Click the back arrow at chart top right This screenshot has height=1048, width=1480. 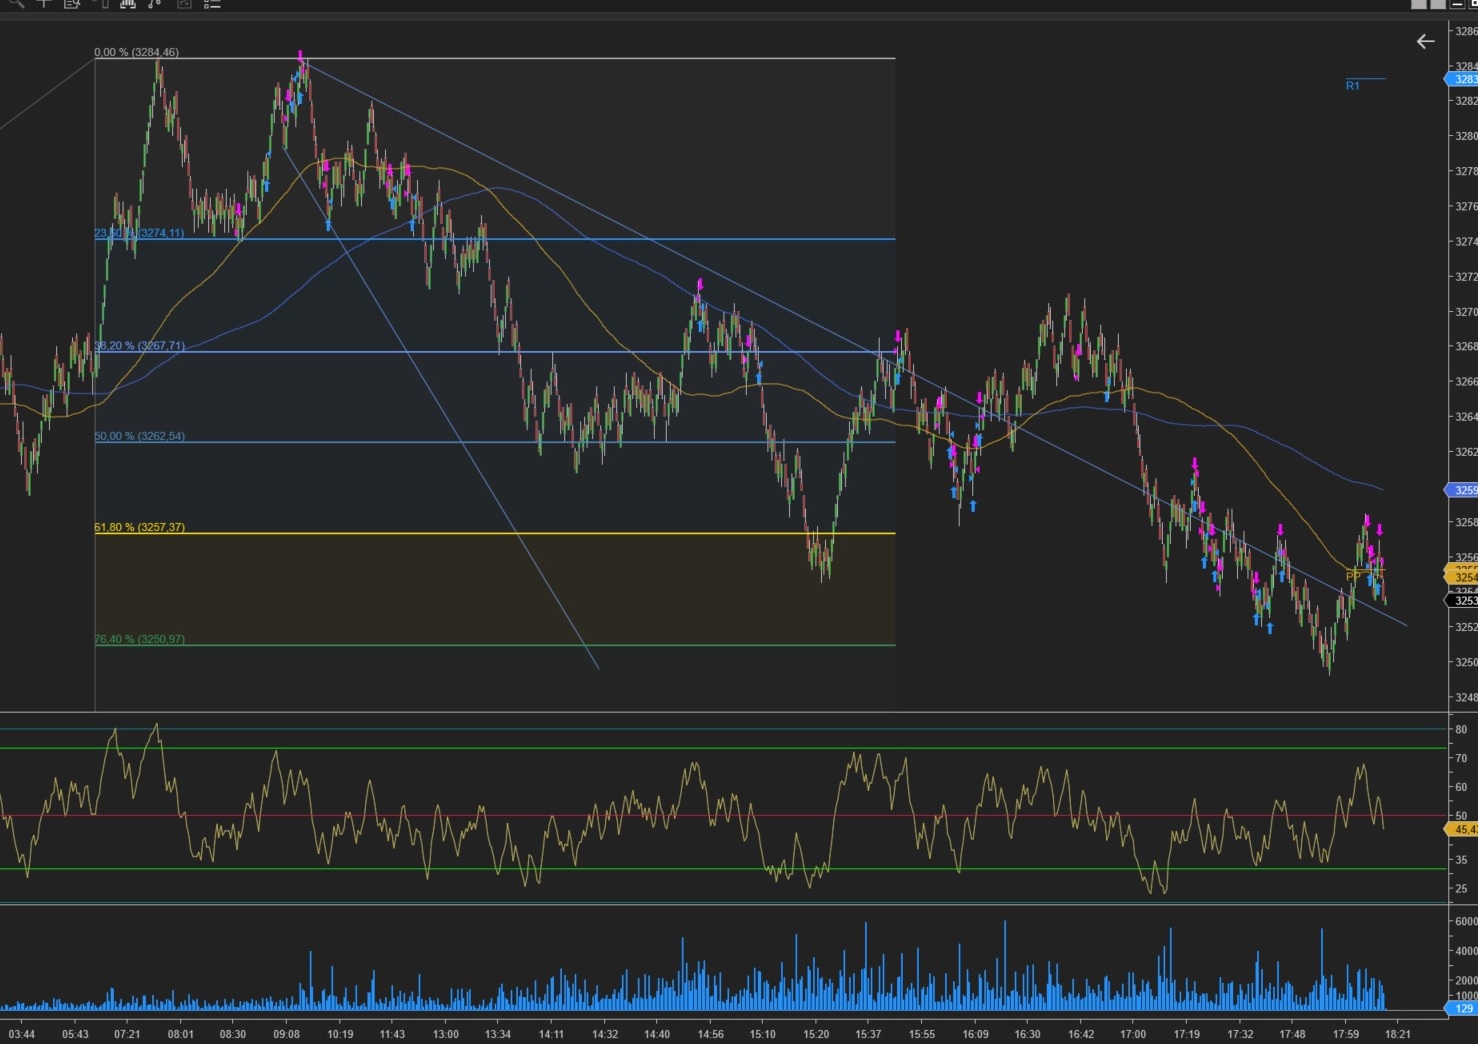tap(1425, 41)
